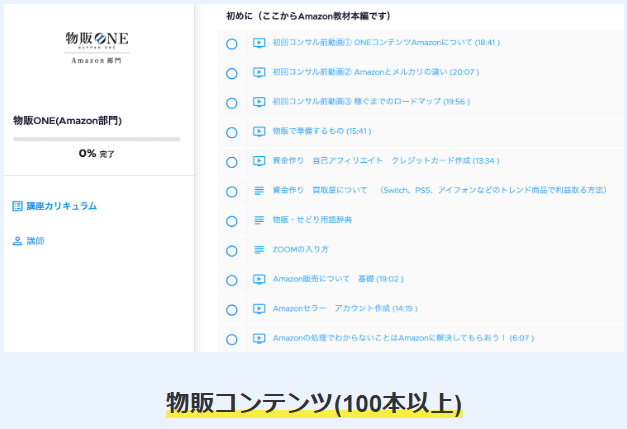Click video icon for Amazon販売について 基礎
Viewport: 627px width, 429px height.
[x=259, y=279]
